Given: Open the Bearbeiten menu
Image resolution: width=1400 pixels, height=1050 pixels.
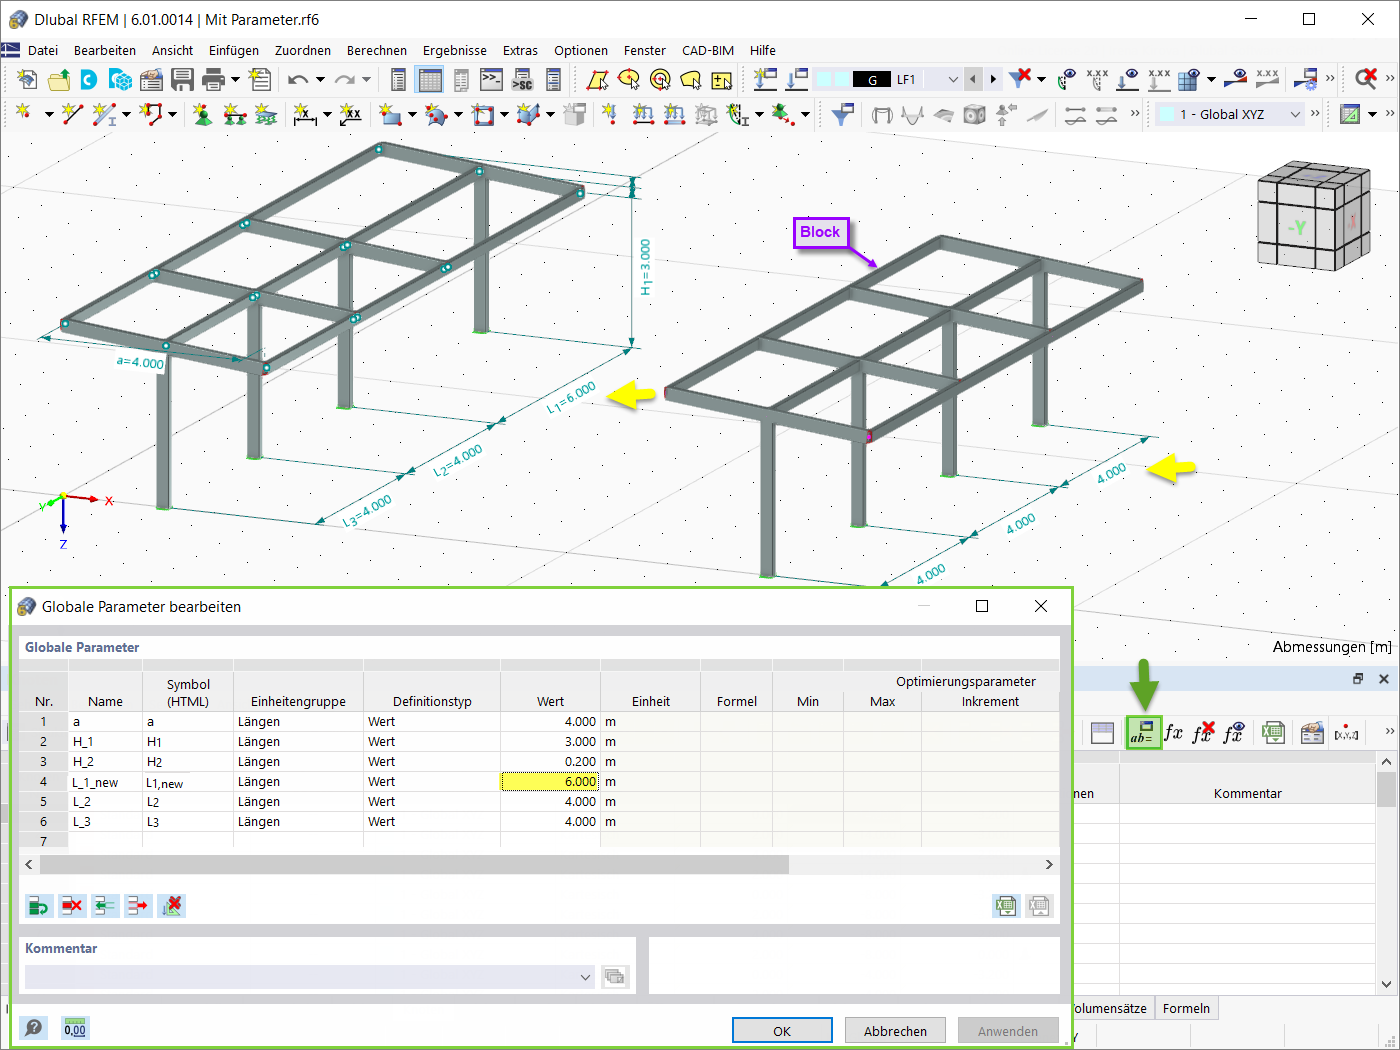Looking at the screenshot, I should [105, 50].
